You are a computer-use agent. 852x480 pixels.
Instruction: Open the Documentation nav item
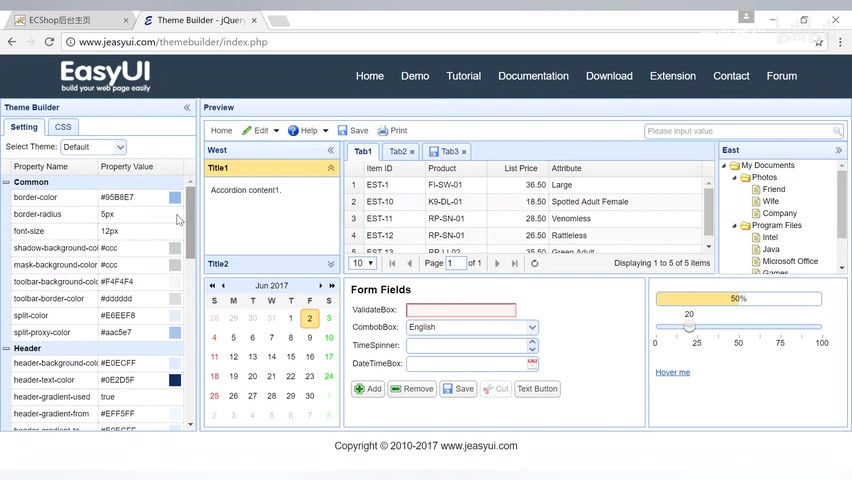[x=534, y=76]
